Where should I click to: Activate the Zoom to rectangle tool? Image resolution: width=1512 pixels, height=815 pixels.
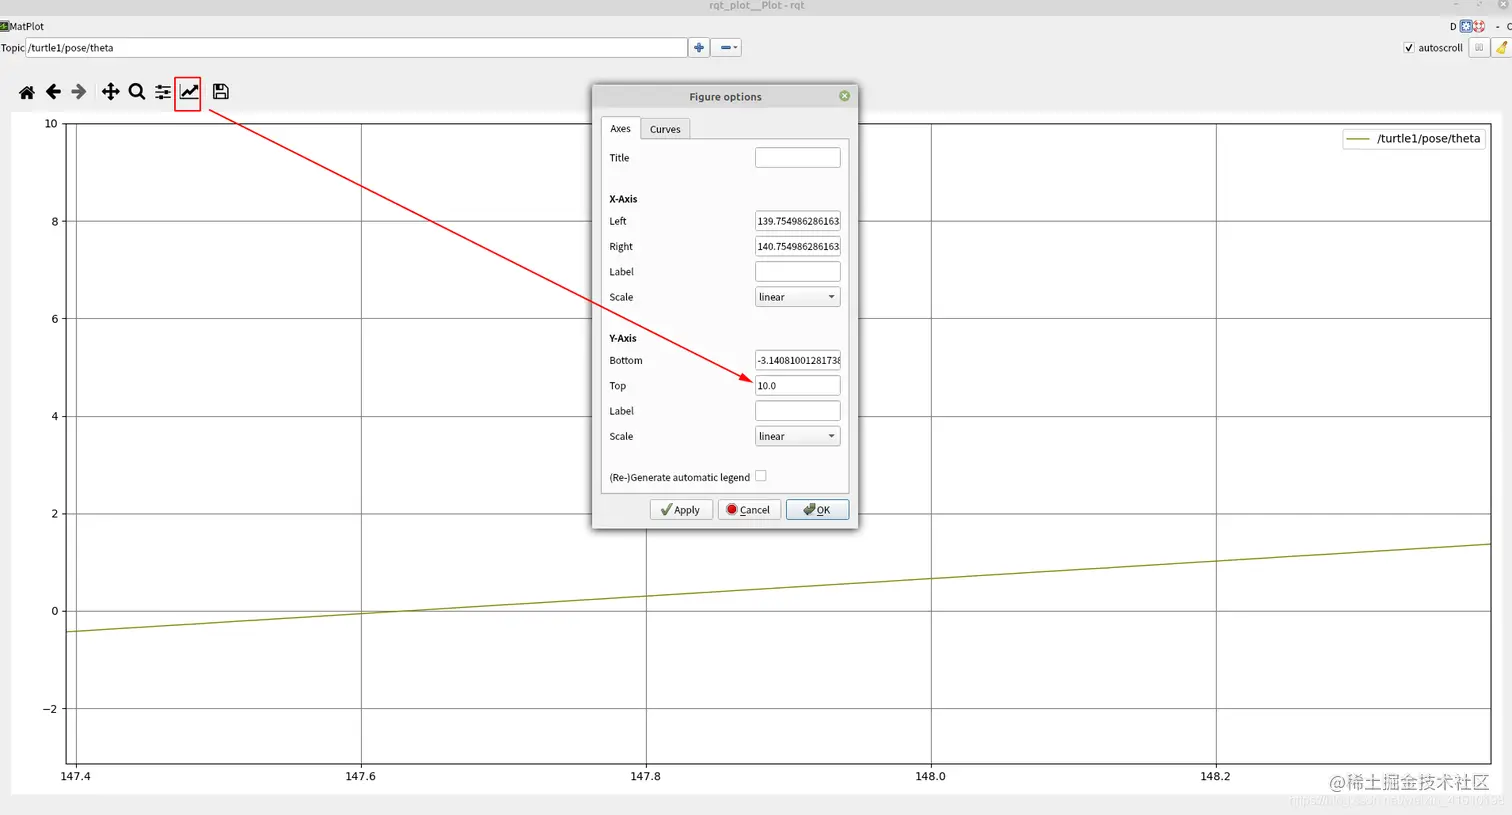(x=137, y=92)
